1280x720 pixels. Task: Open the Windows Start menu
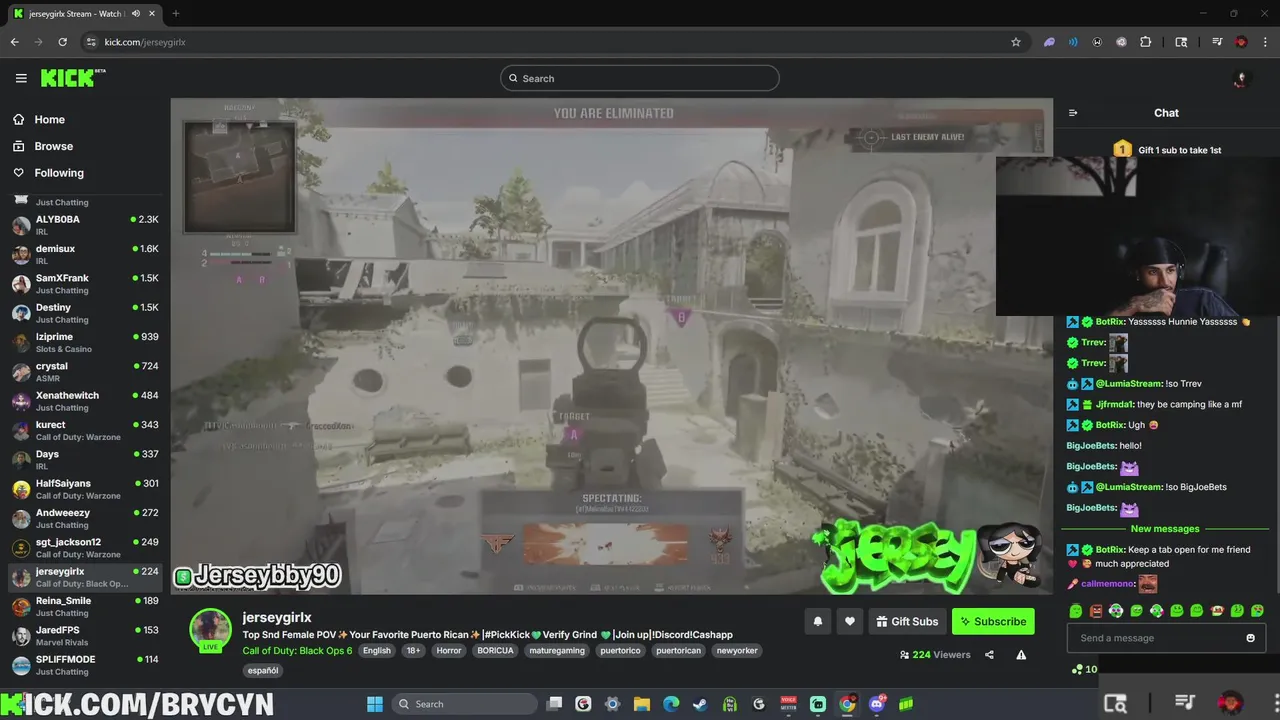pyautogui.click(x=374, y=704)
